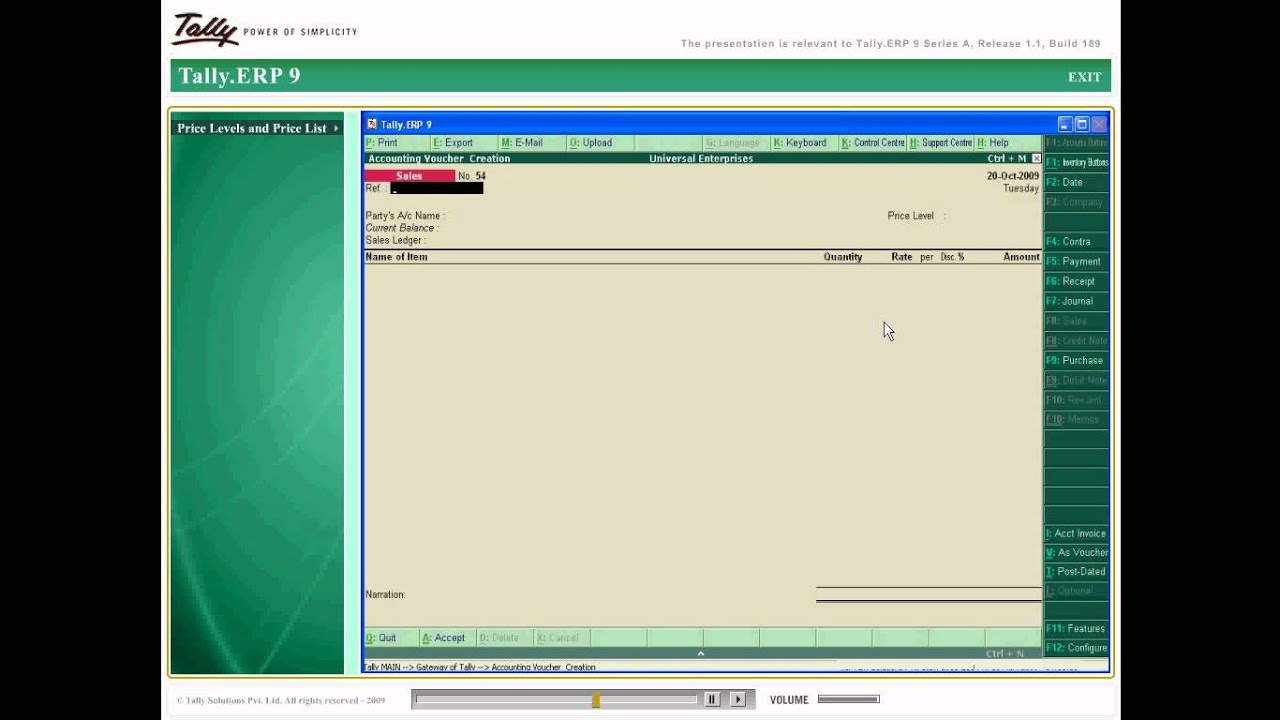
Task: Open the Upload option
Action: click(x=591, y=143)
